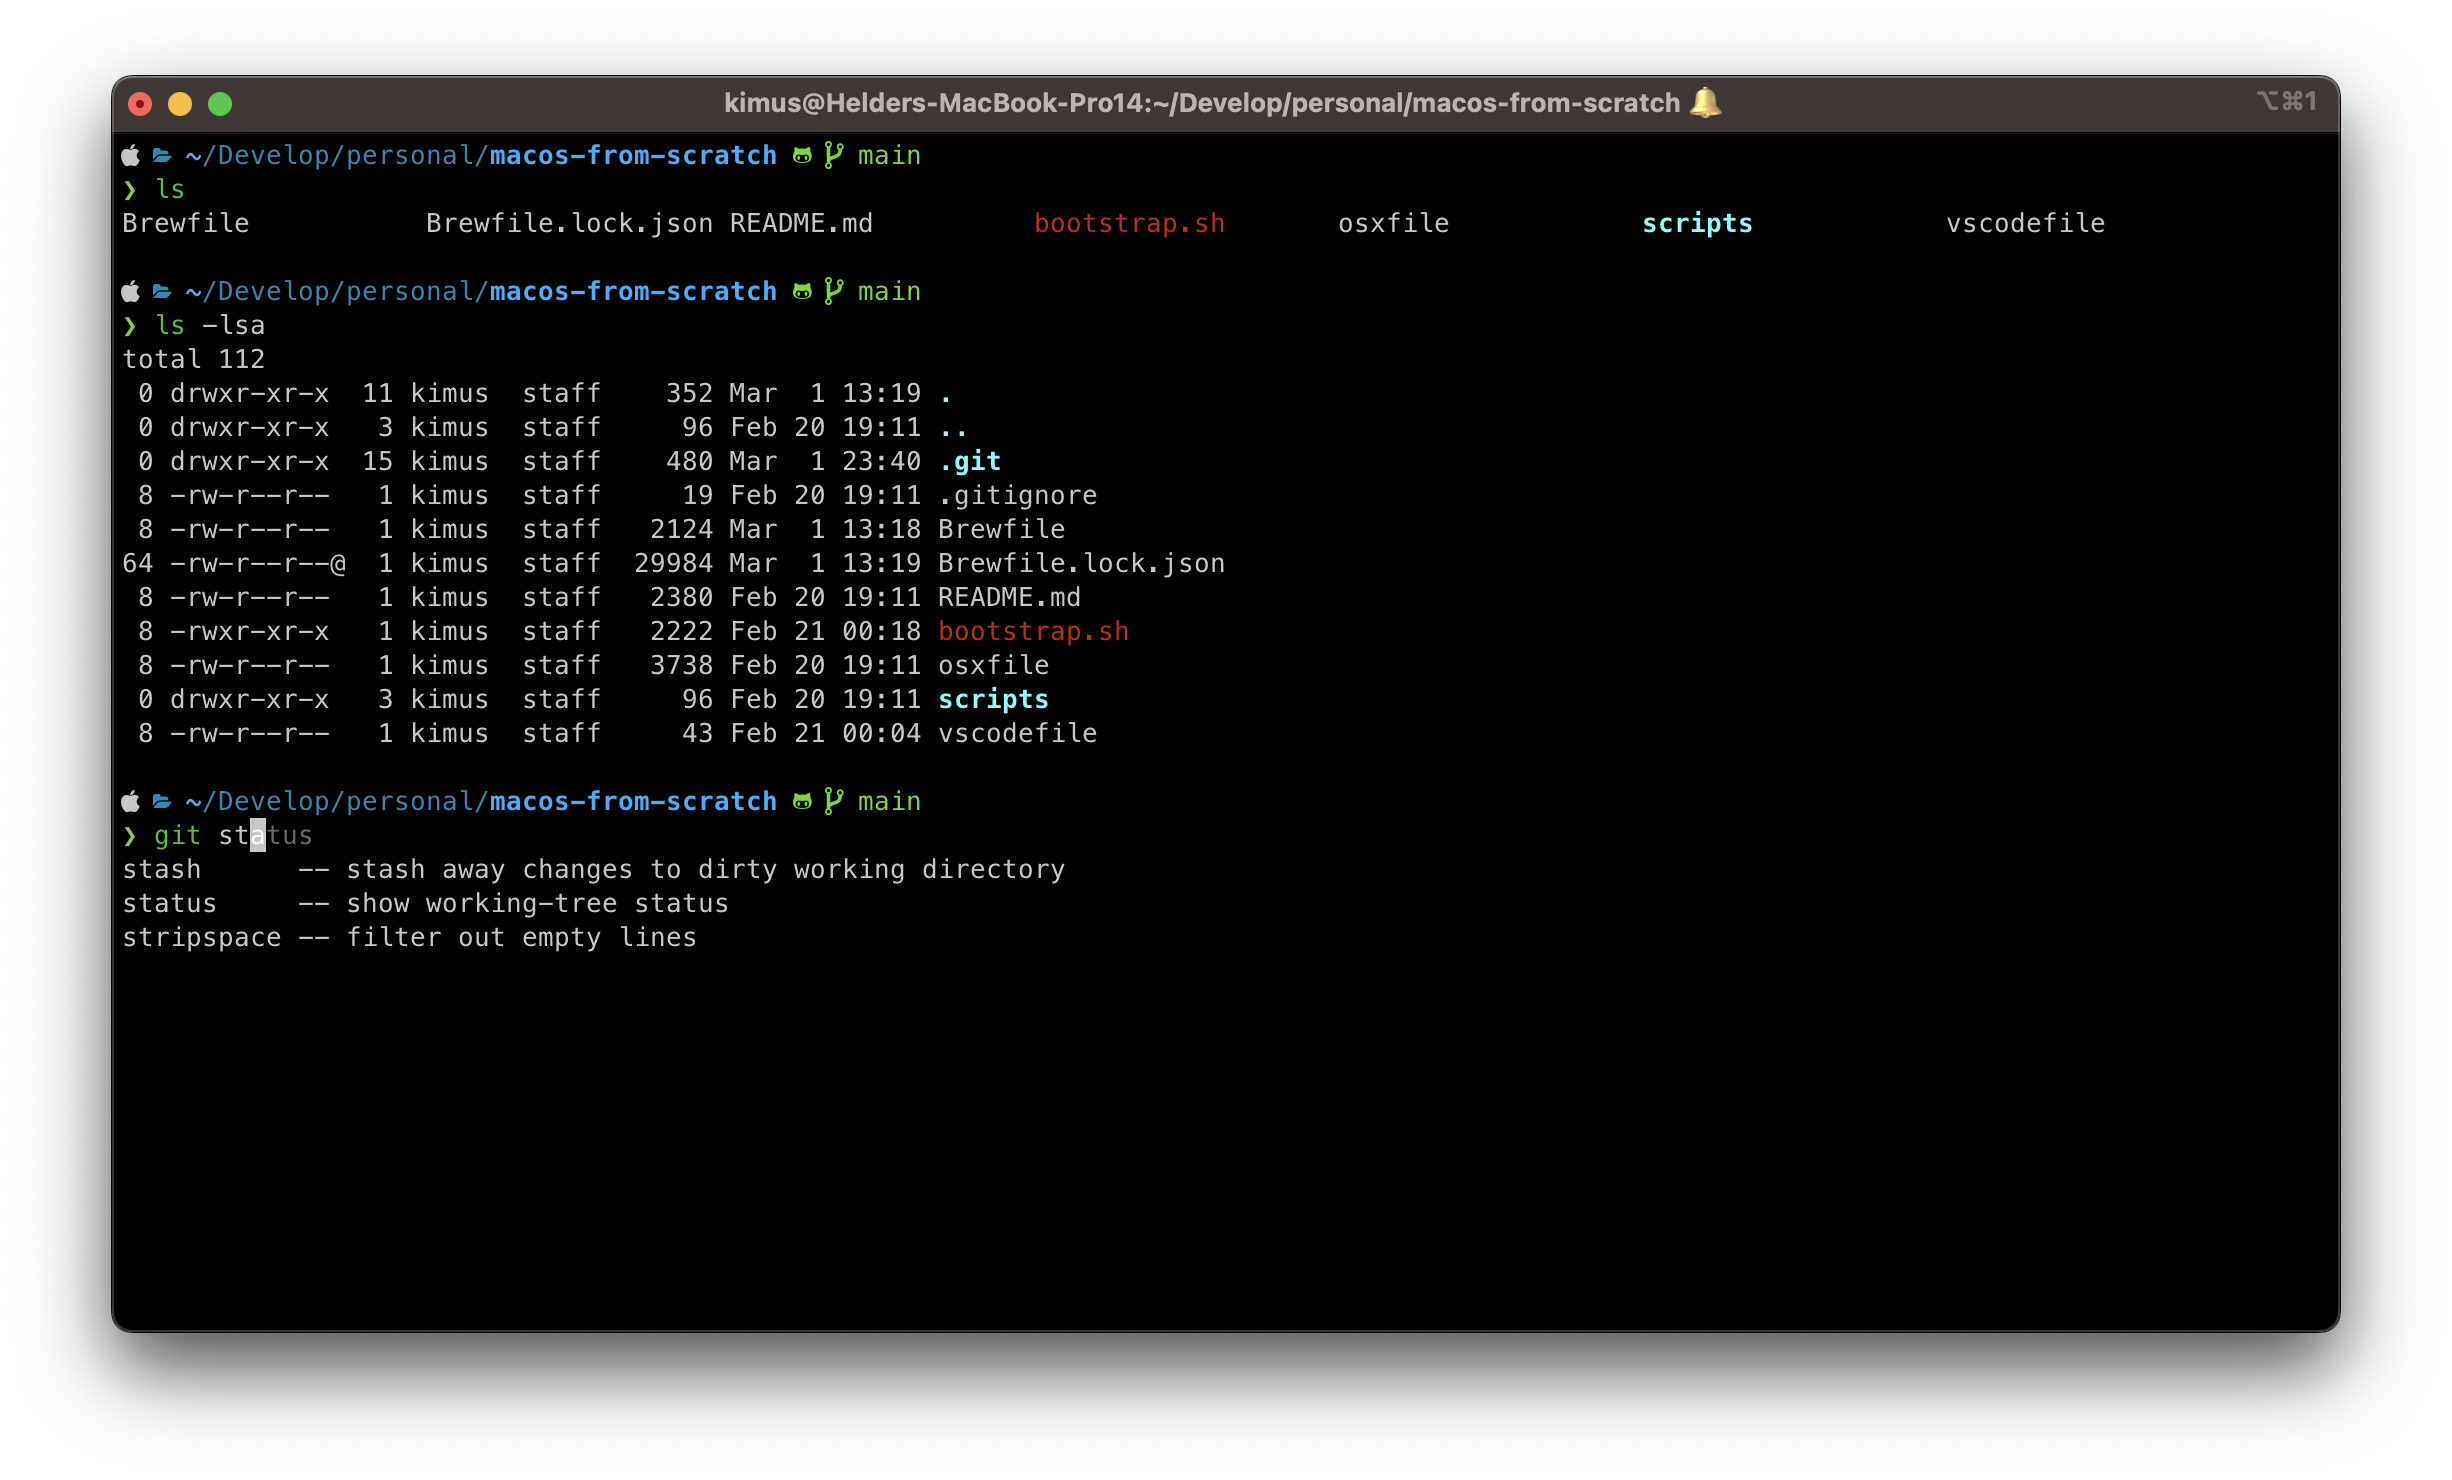
Task: Click the yellow minimize window button
Action: pyautogui.click(x=180, y=104)
